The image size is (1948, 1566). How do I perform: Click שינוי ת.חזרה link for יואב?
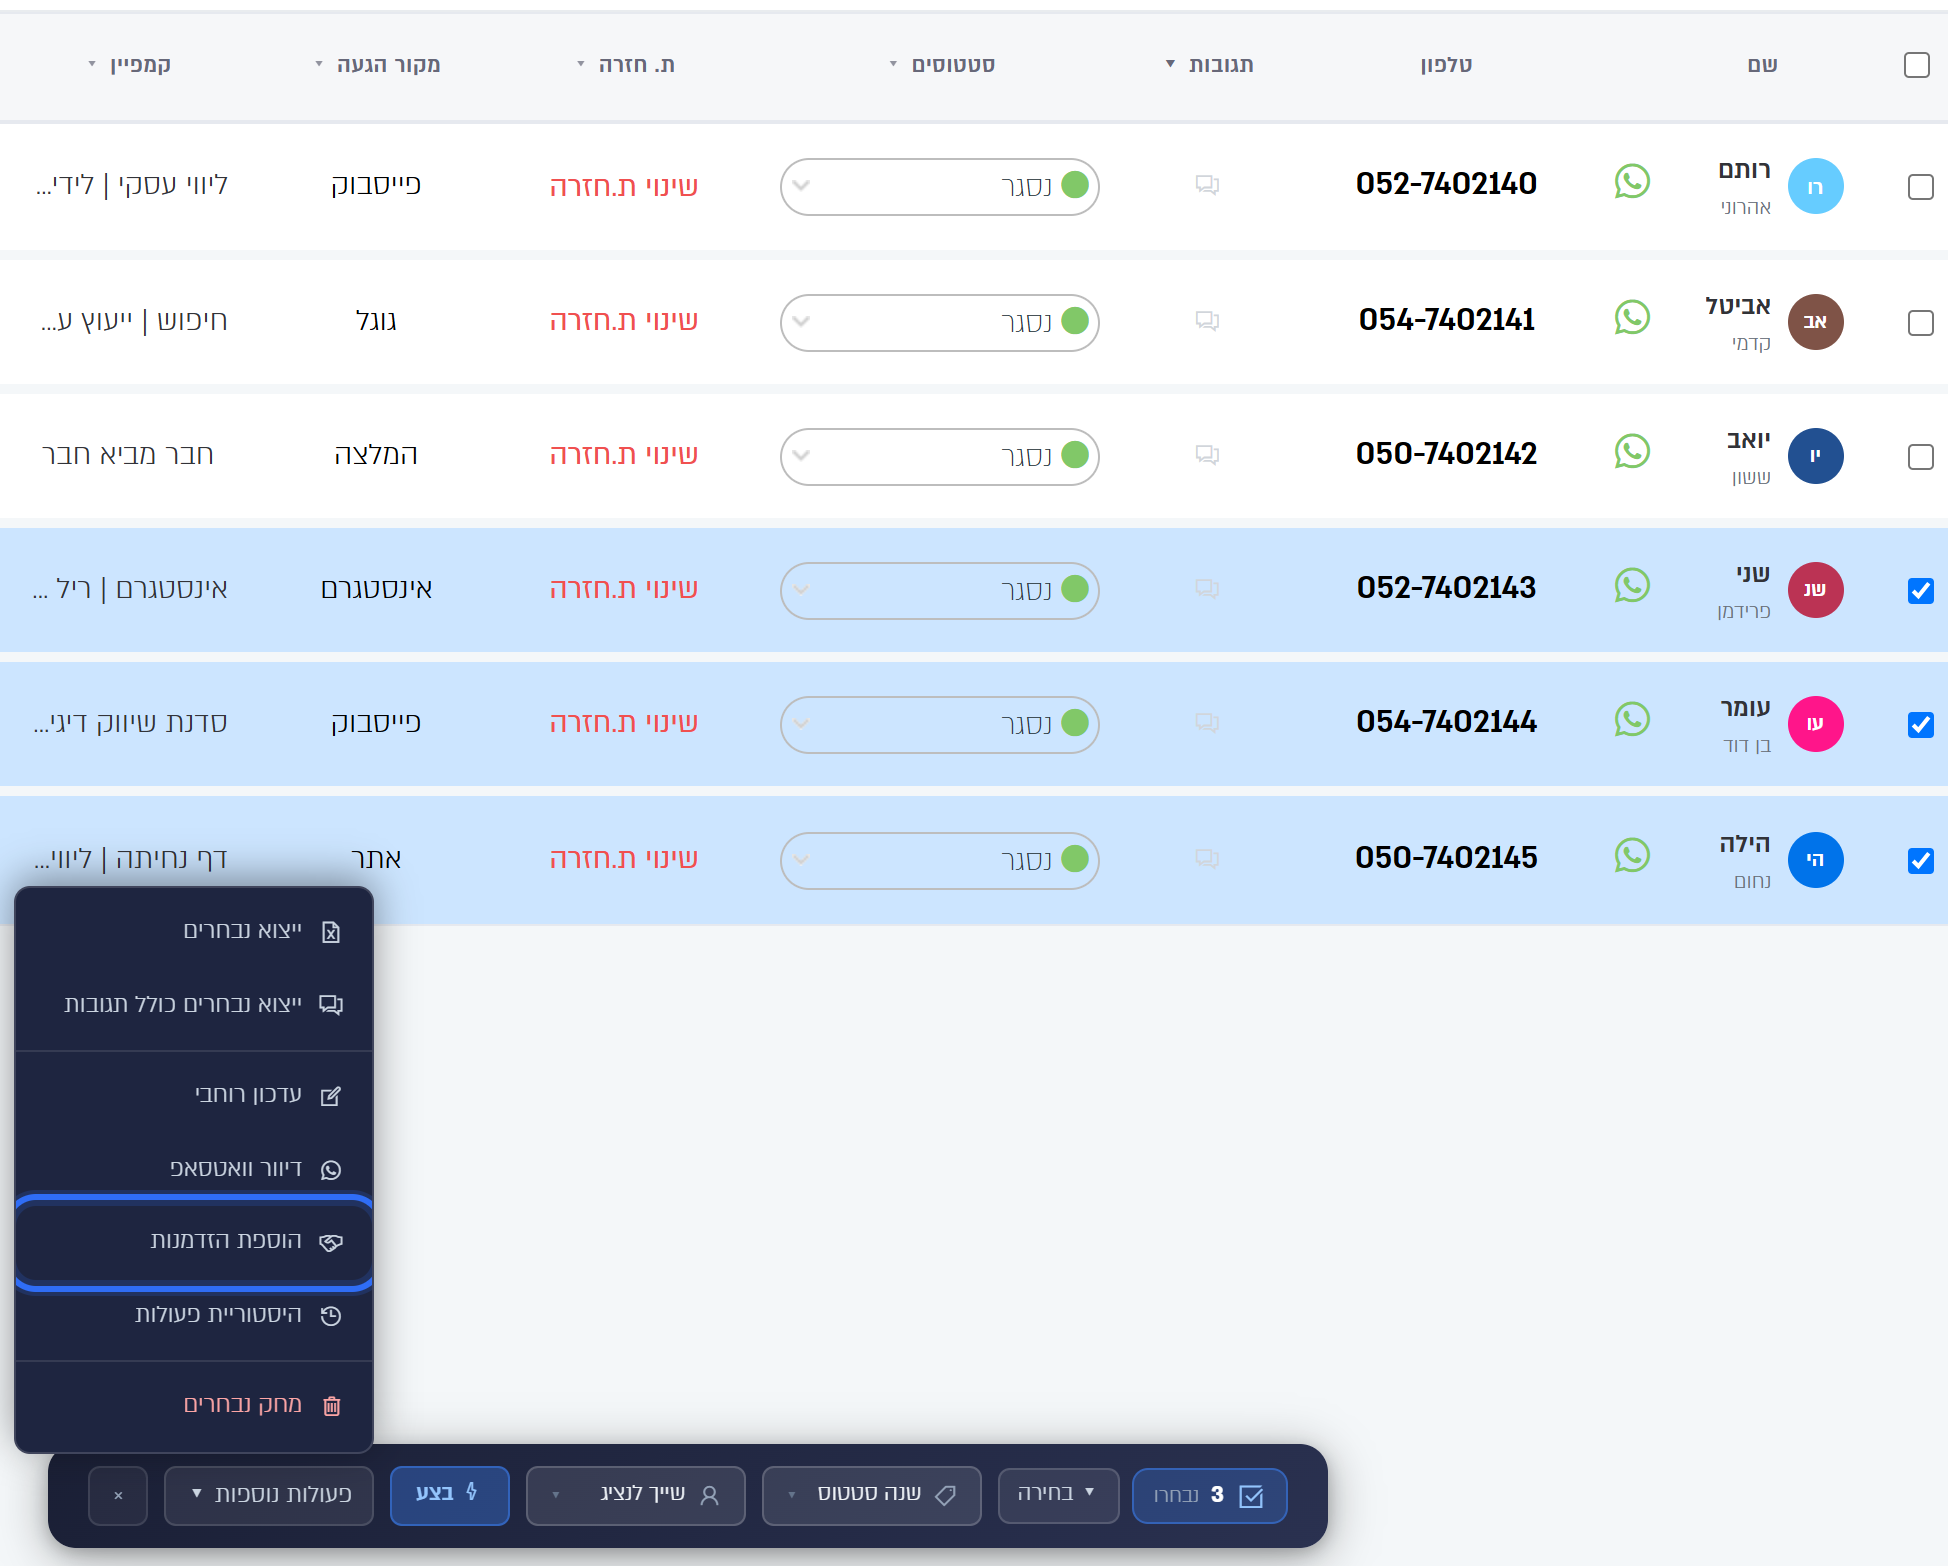(x=623, y=455)
